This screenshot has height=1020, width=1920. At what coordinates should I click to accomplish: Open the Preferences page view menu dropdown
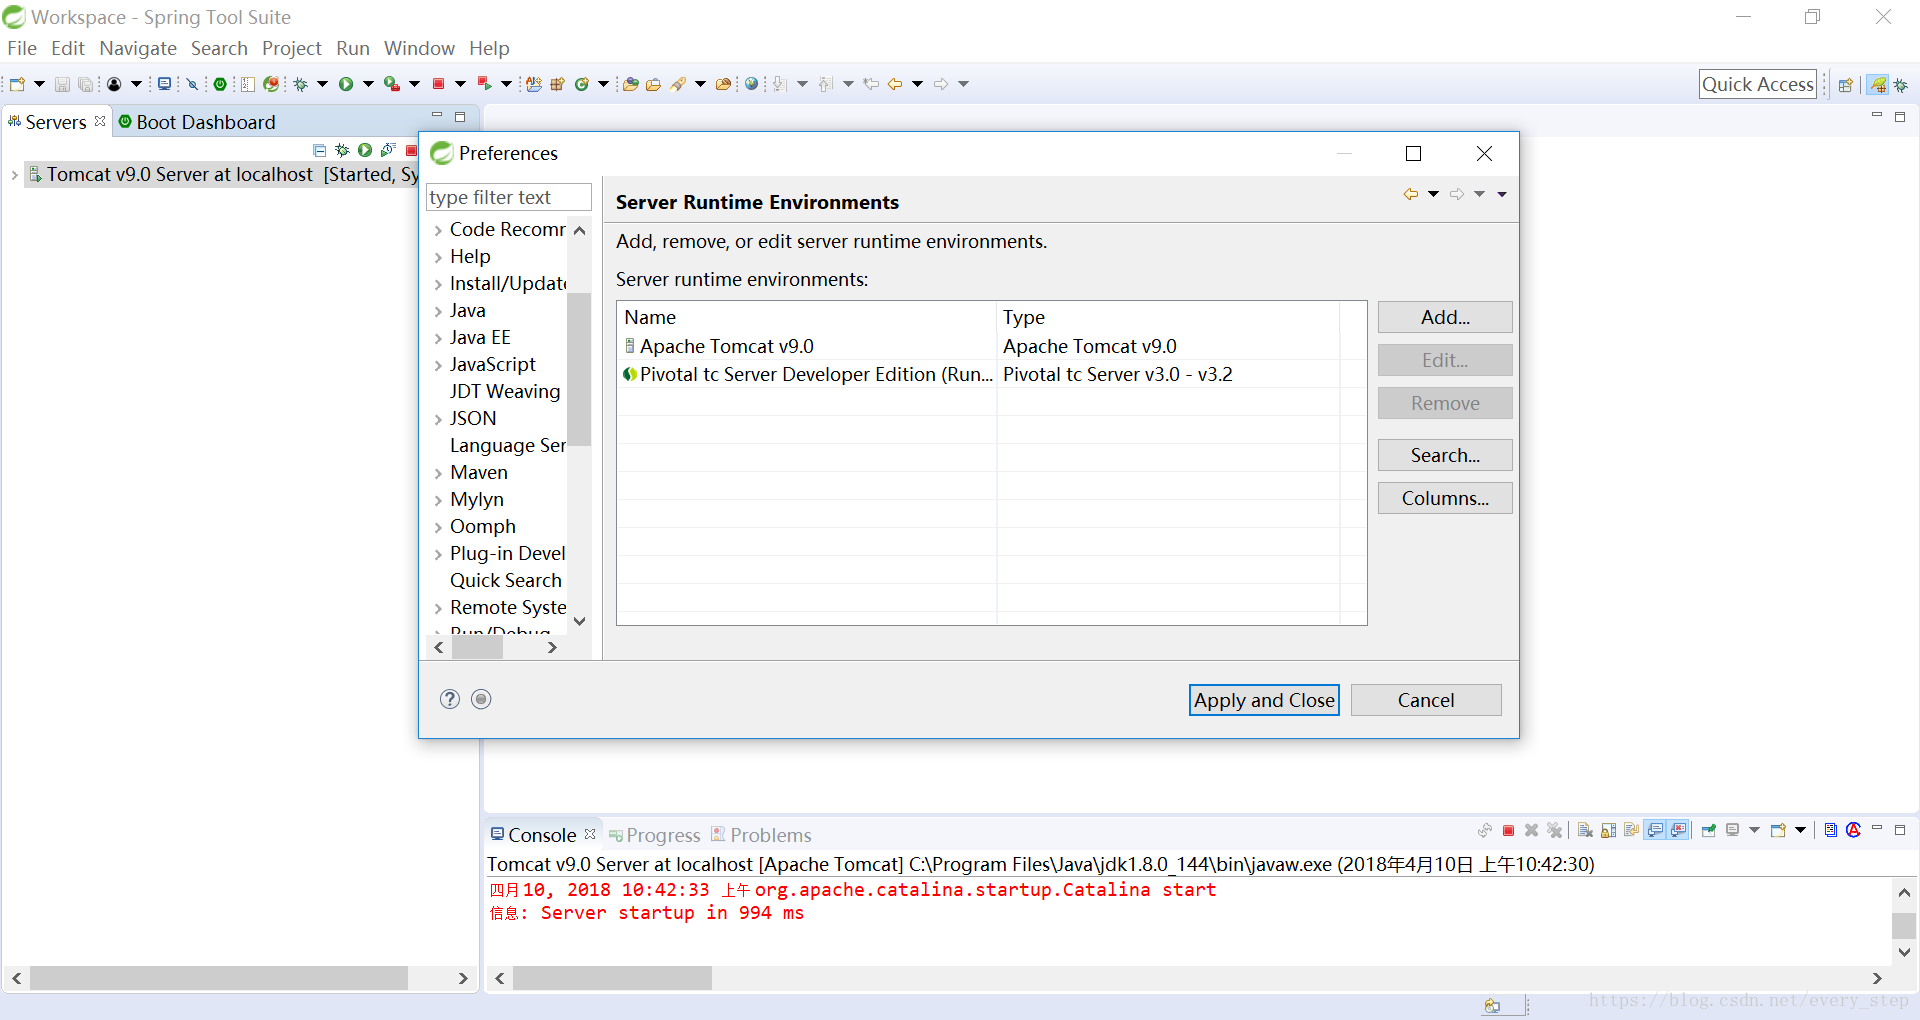pos(1502,194)
